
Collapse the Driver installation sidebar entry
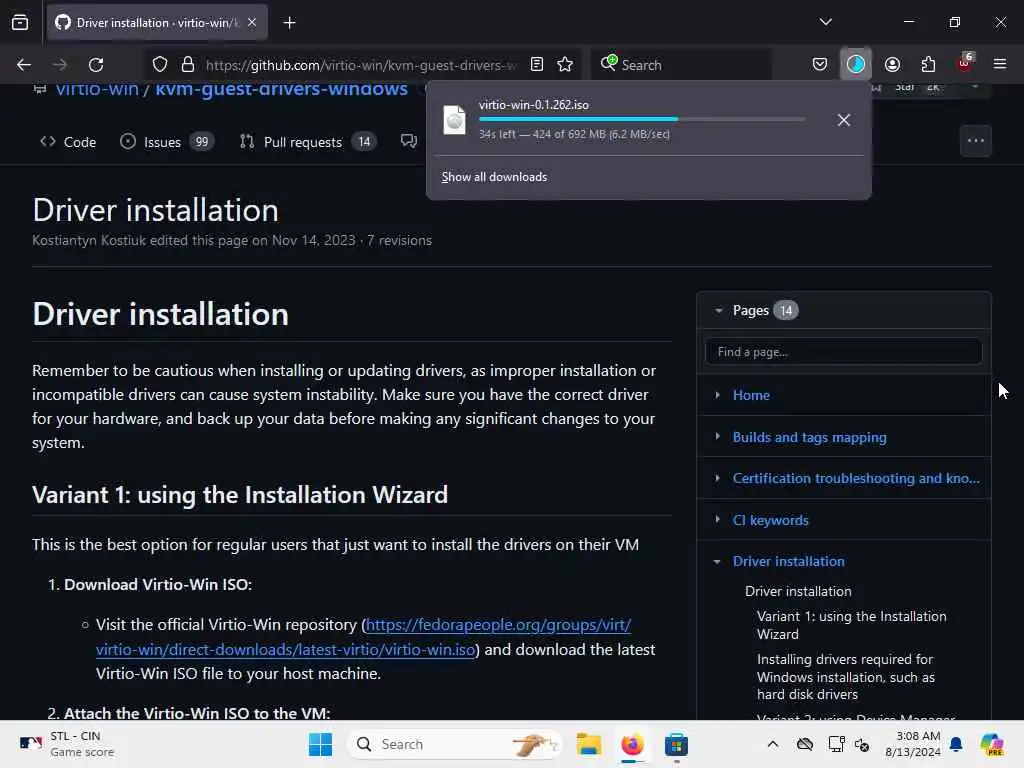[717, 562]
